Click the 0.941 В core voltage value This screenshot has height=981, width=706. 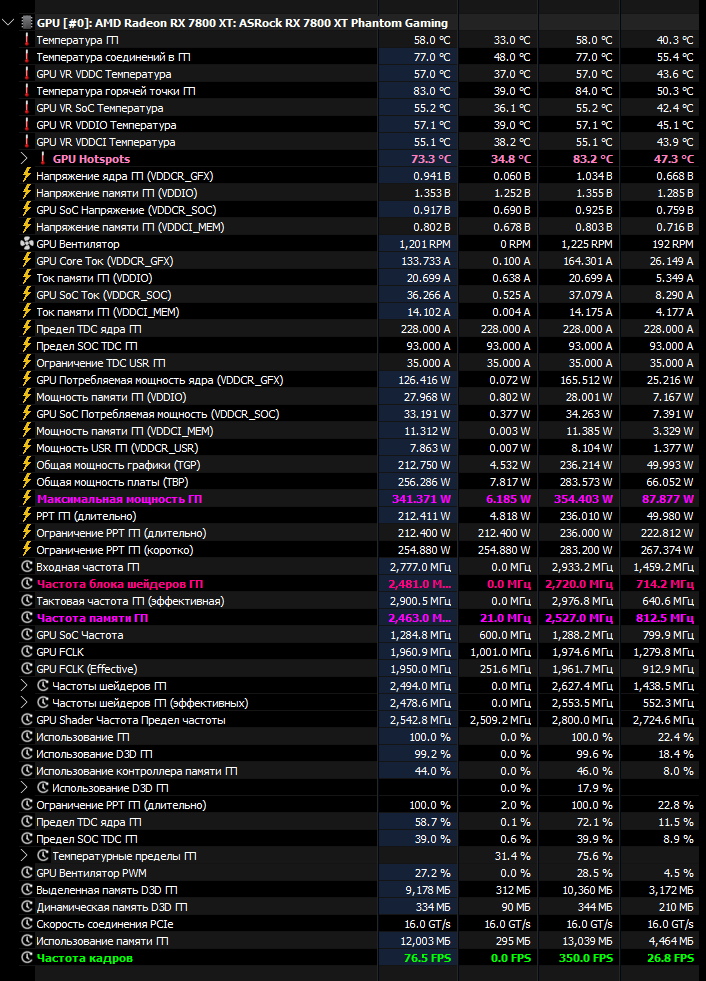(432, 176)
